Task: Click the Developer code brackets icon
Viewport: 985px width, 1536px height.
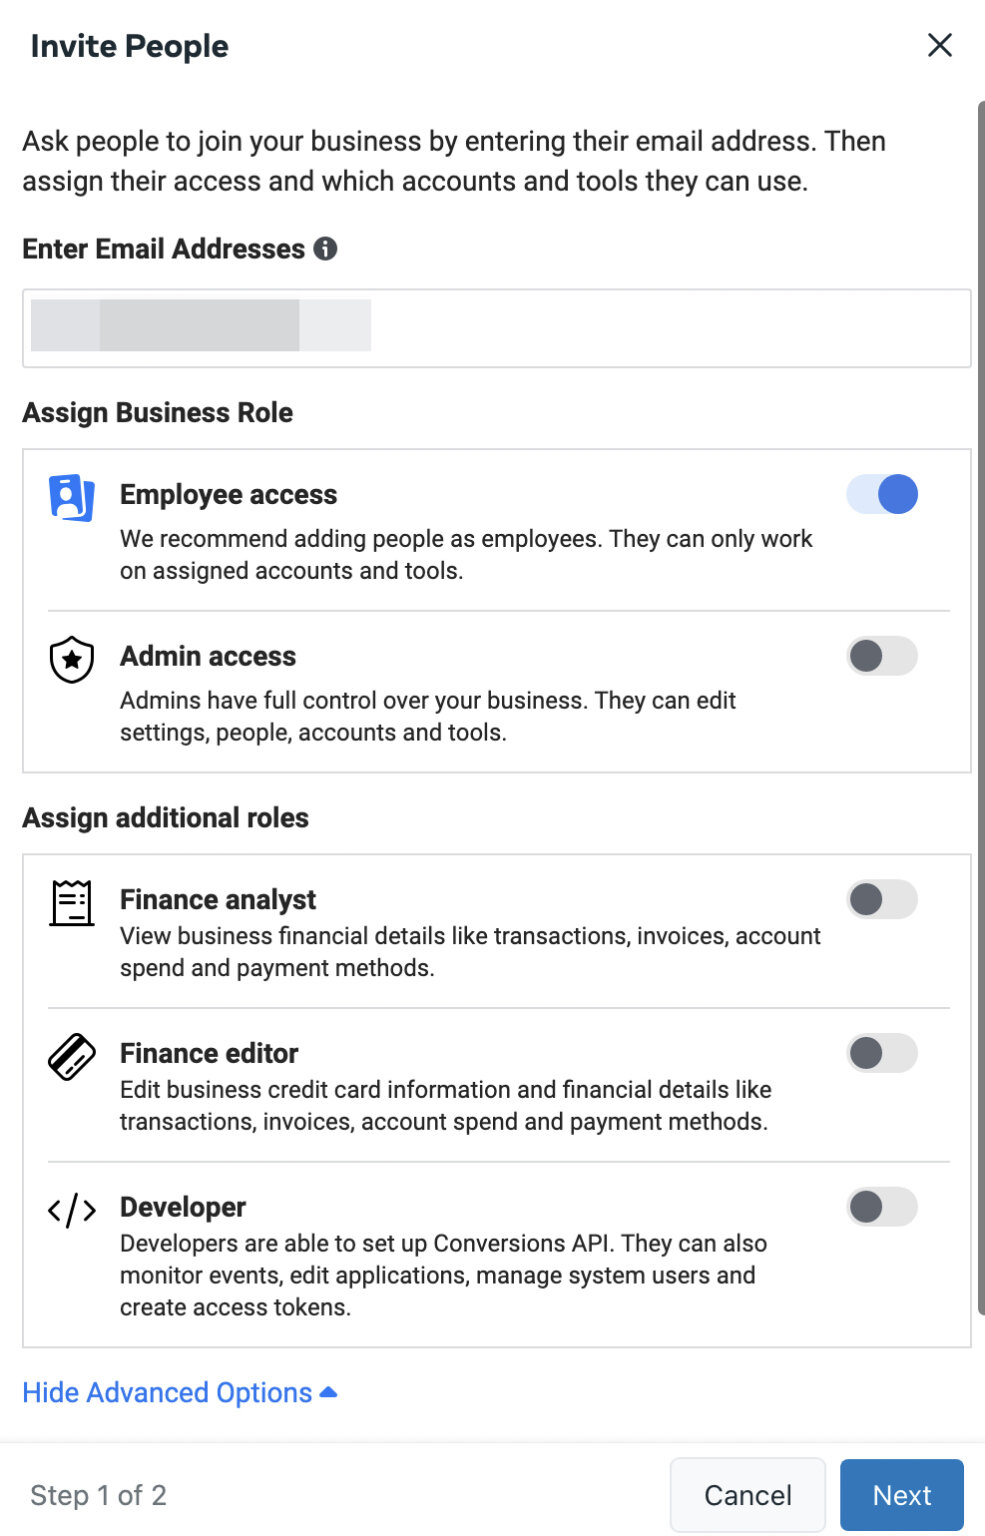Action: (x=70, y=1209)
